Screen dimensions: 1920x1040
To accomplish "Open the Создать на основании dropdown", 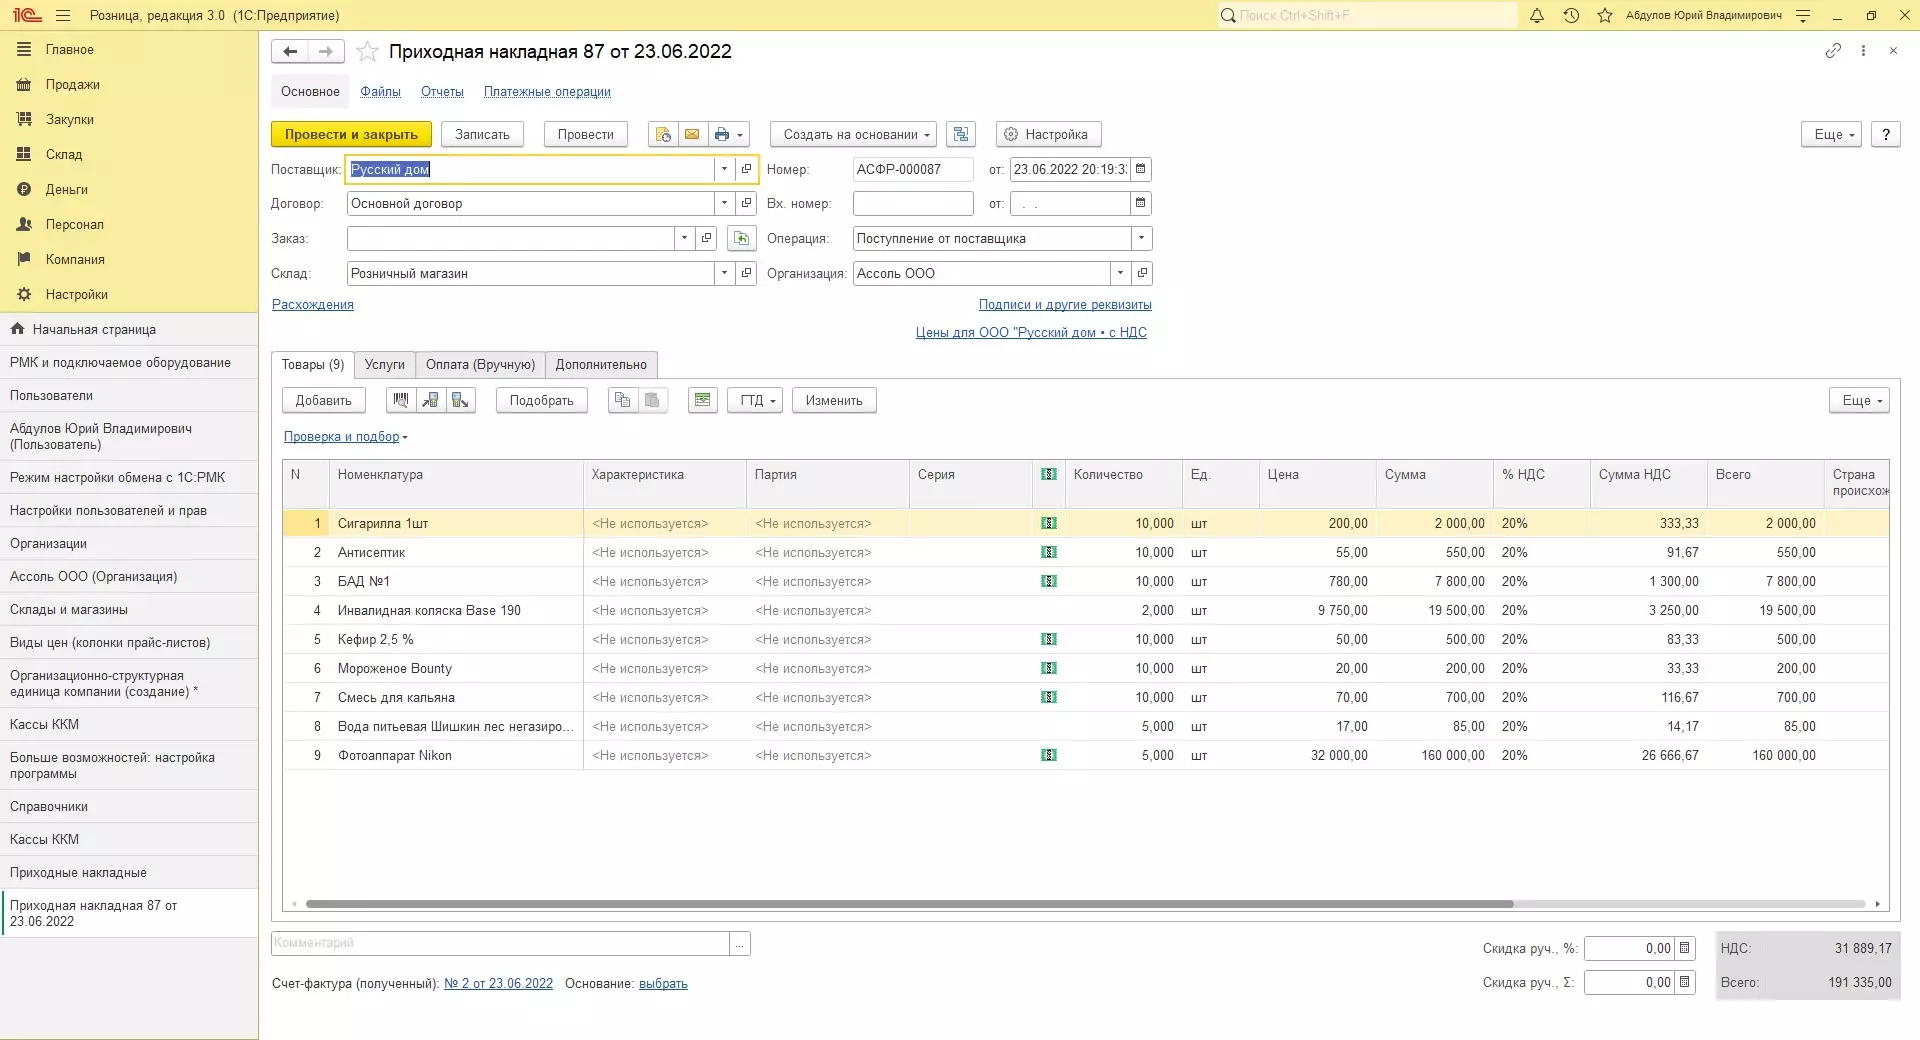I will pyautogui.click(x=852, y=134).
